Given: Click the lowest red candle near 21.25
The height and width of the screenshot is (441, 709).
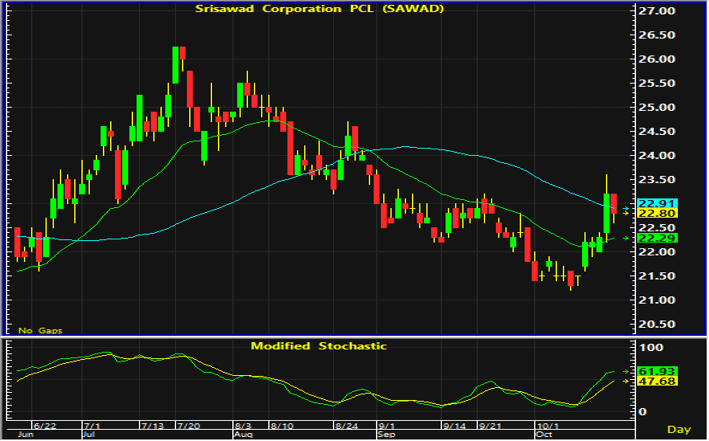Looking at the screenshot, I should (x=571, y=278).
